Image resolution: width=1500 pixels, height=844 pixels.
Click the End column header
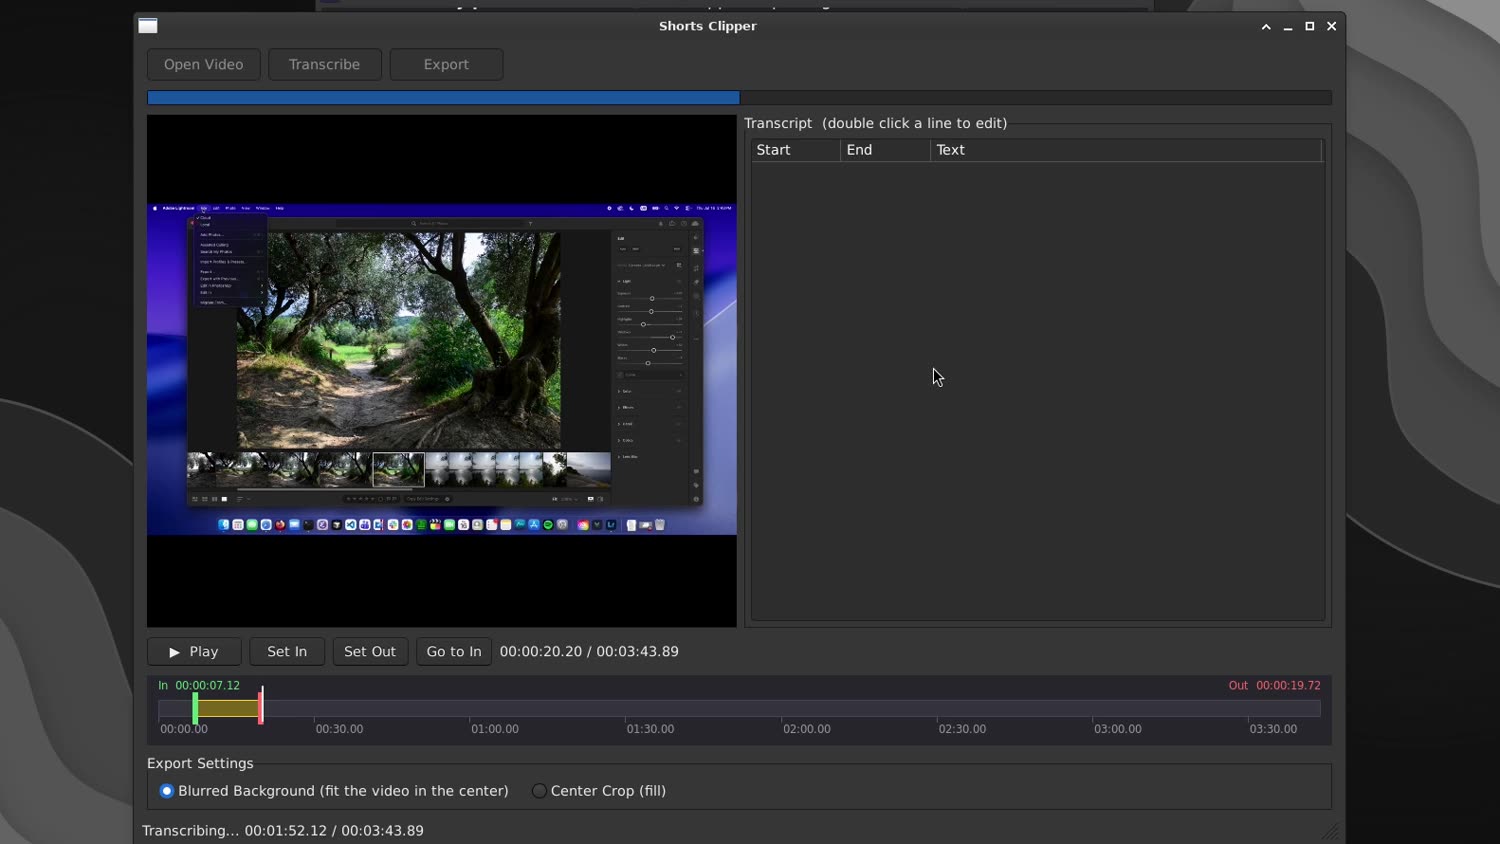[x=886, y=150]
